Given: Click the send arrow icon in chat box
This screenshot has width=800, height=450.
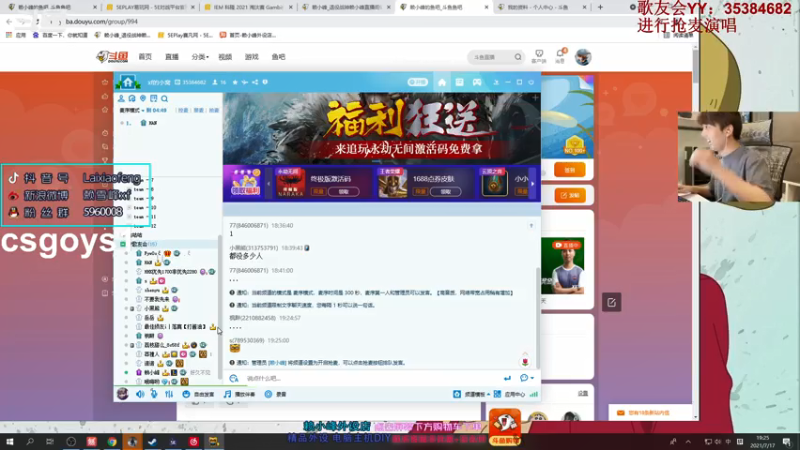Looking at the screenshot, I should 507,378.
